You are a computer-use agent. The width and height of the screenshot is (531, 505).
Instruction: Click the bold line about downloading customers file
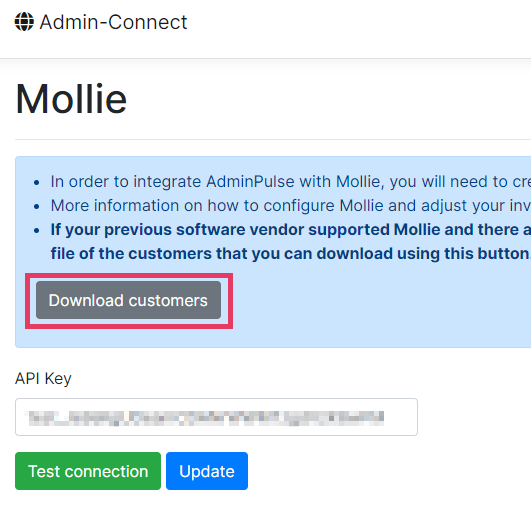(x=291, y=254)
